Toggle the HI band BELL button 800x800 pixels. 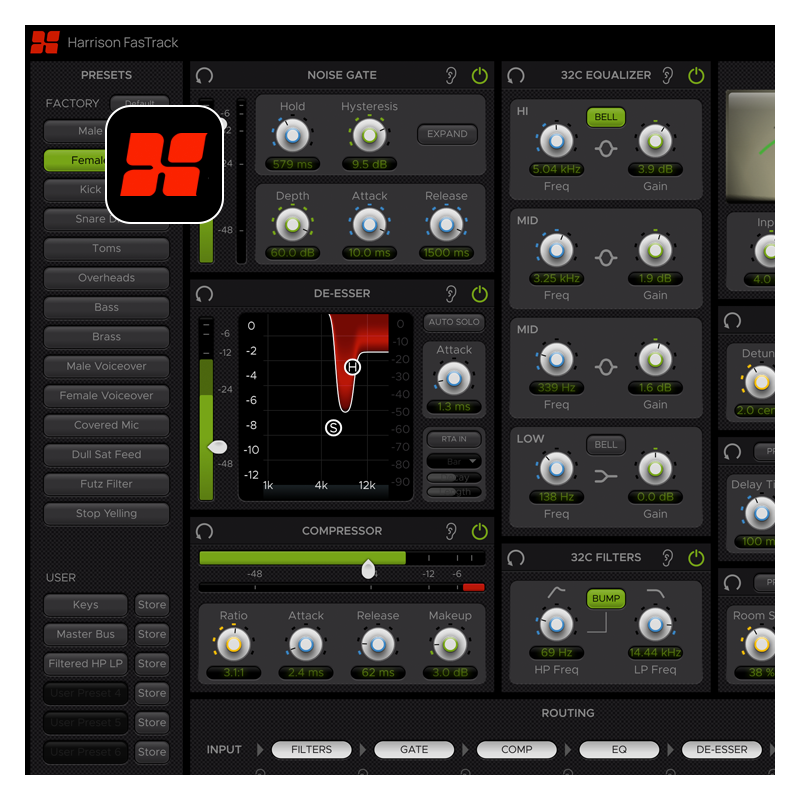[x=606, y=117]
